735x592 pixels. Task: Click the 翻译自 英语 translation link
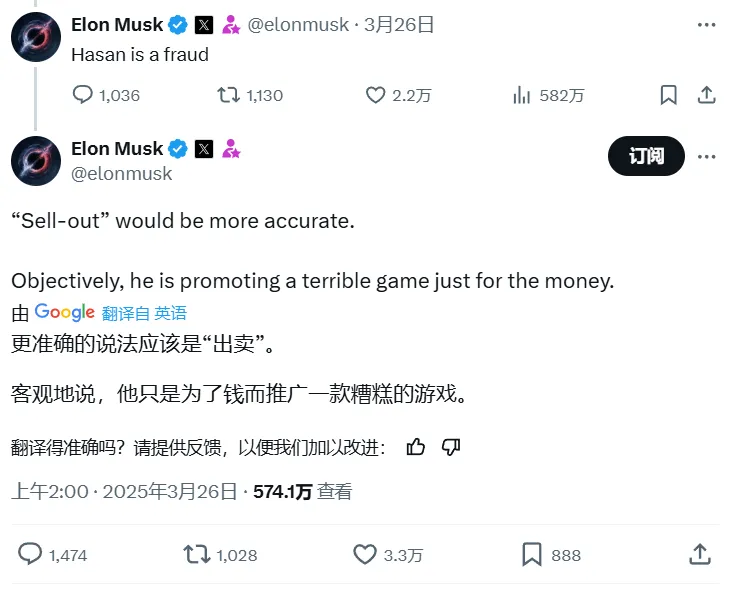[144, 313]
